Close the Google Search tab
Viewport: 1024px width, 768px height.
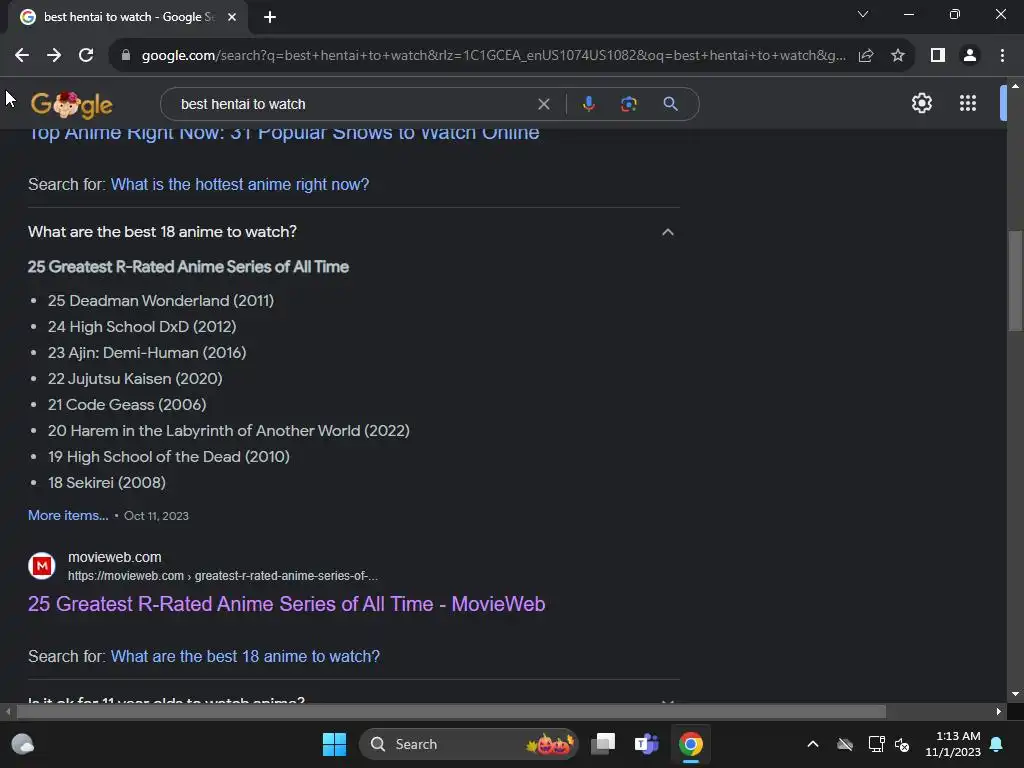coord(232,17)
